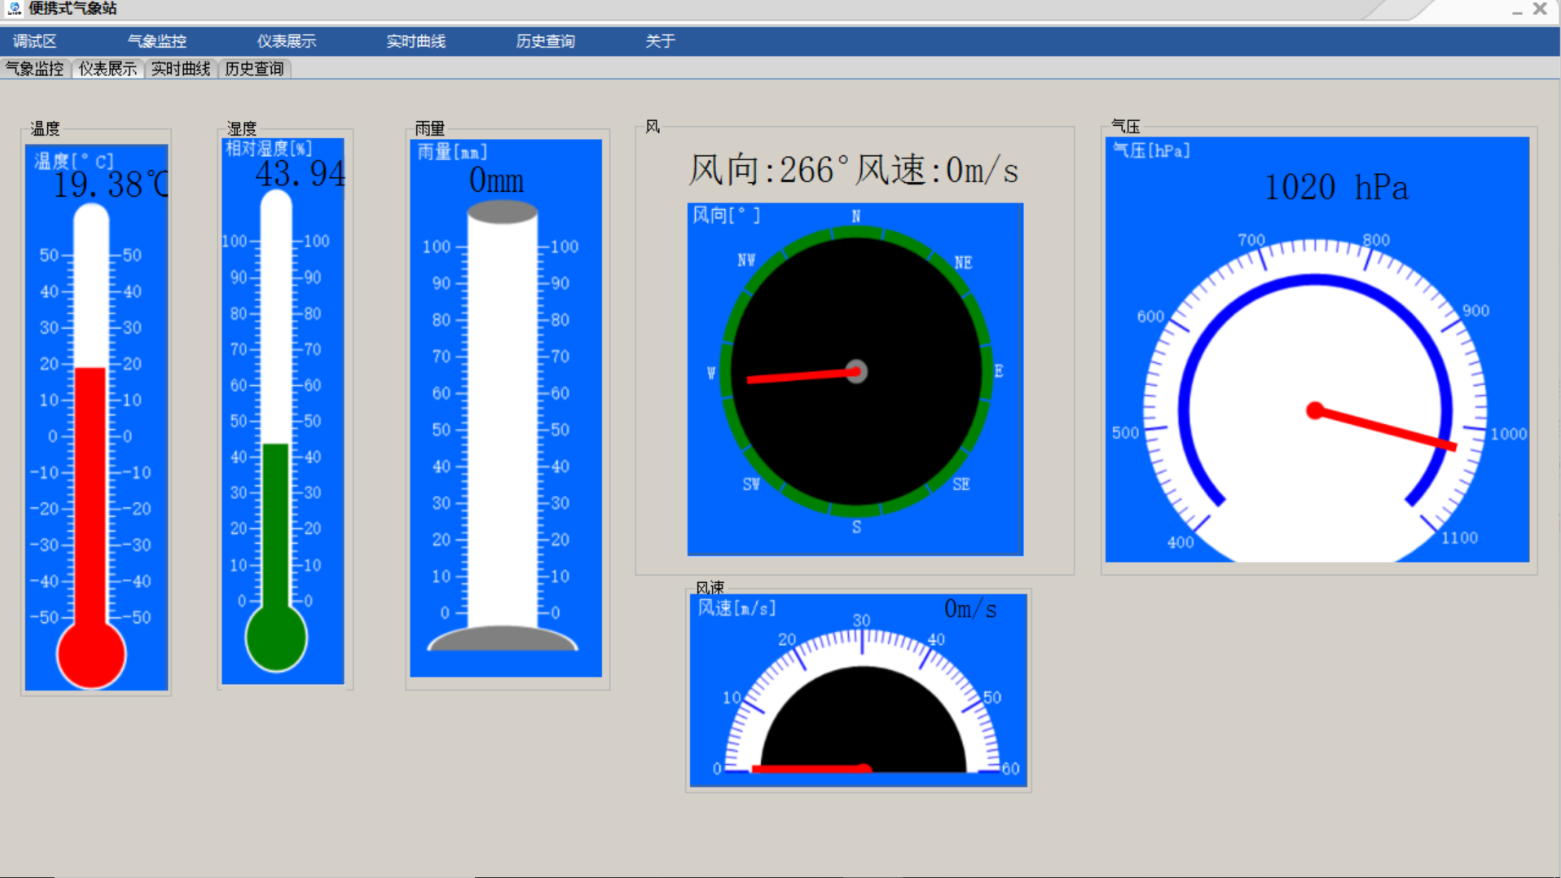Image resolution: width=1561 pixels, height=878 pixels.
Task: Open the 关于 menu
Action: [x=659, y=41]
